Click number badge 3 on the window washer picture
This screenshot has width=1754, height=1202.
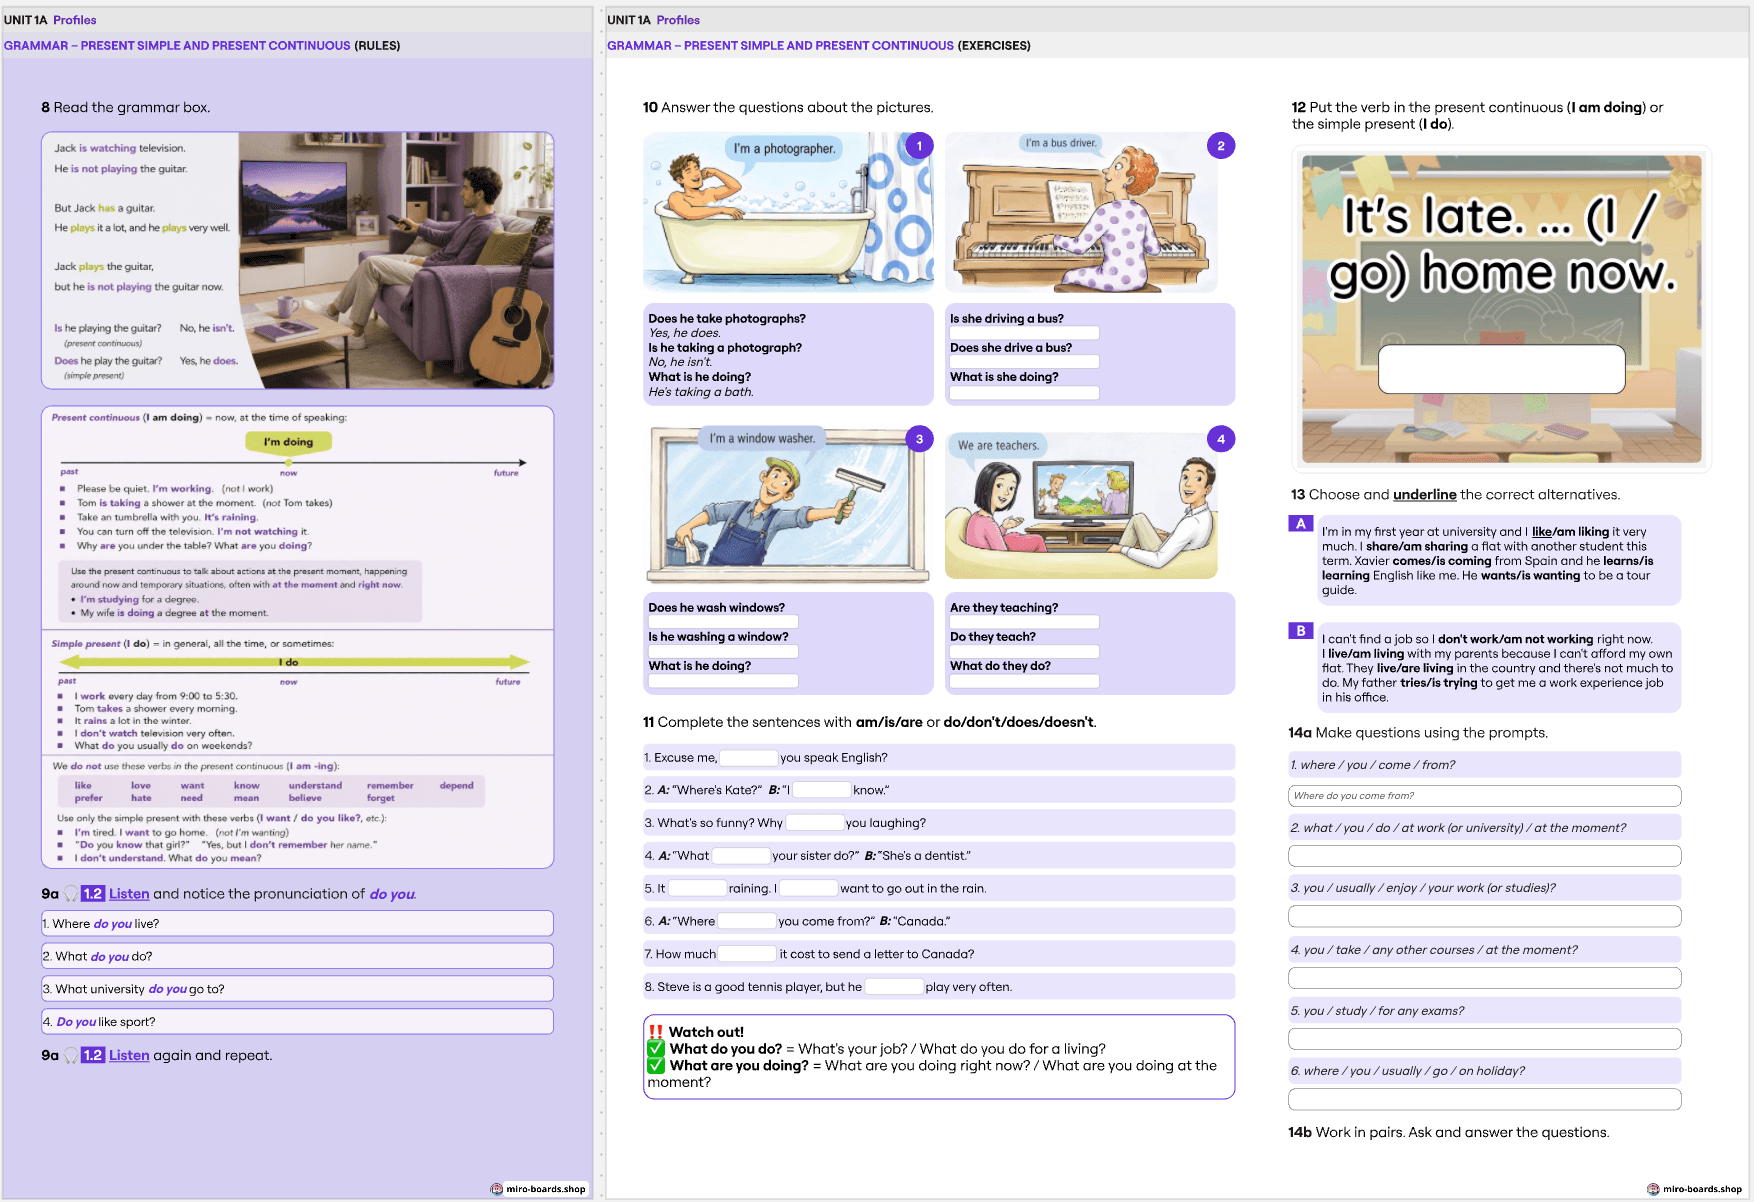[x=919, y=439]
